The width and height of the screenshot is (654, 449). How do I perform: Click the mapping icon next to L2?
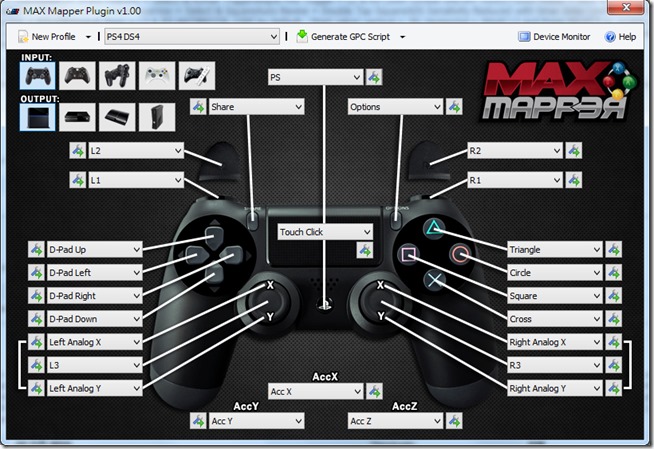(x=78, y=151)
